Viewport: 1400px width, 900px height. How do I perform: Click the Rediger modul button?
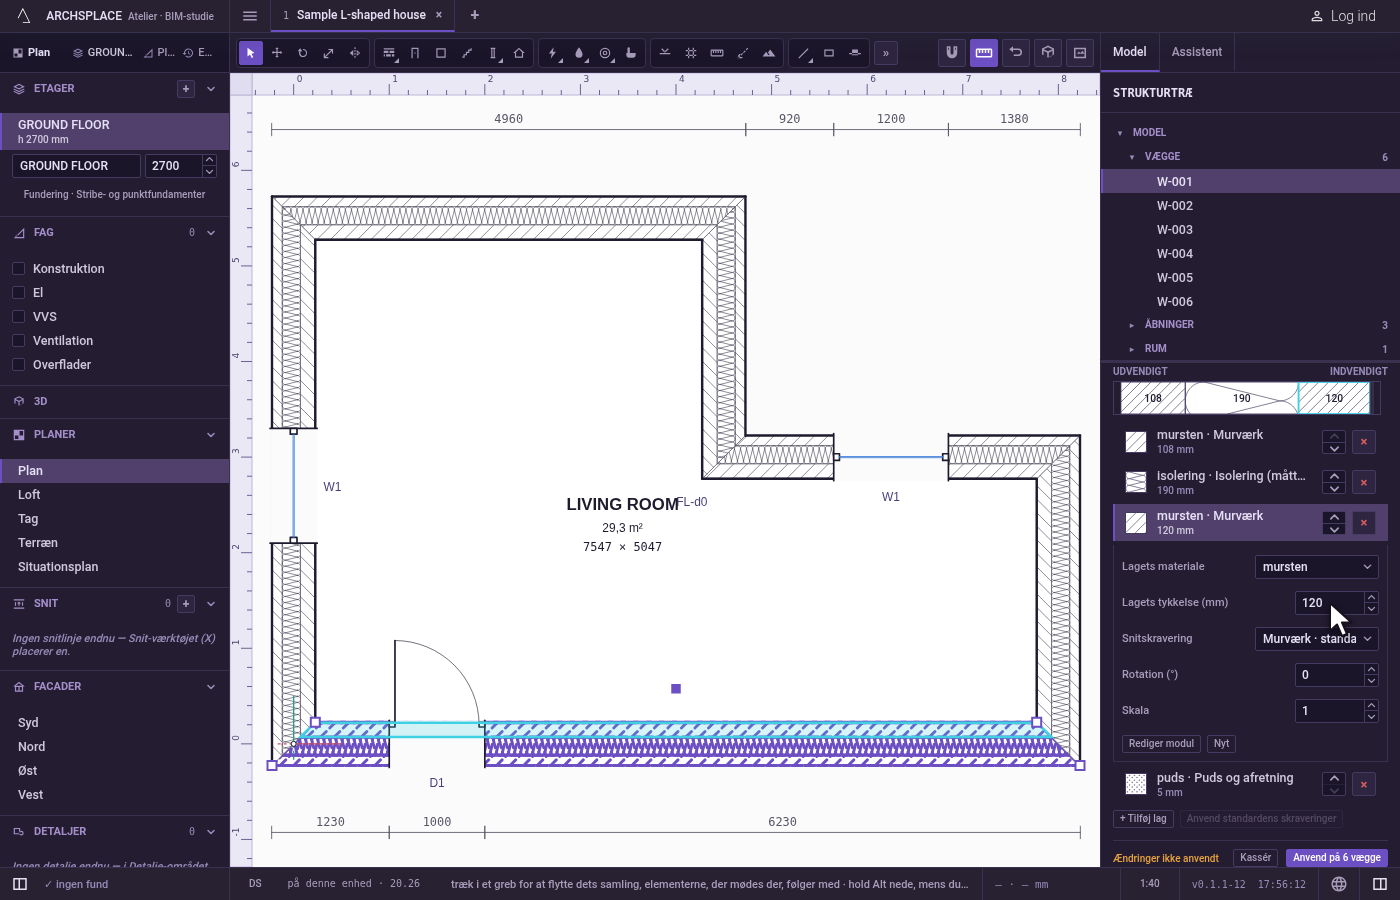pos(1161,744)
